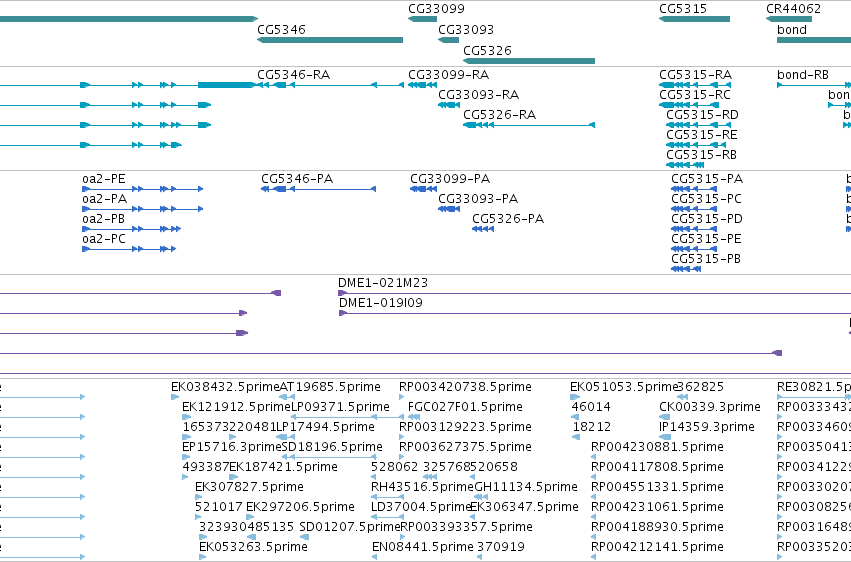Screen dimensions: 851x562
Task: Open the CG5315-PC protein label
Action: [707, 199]
